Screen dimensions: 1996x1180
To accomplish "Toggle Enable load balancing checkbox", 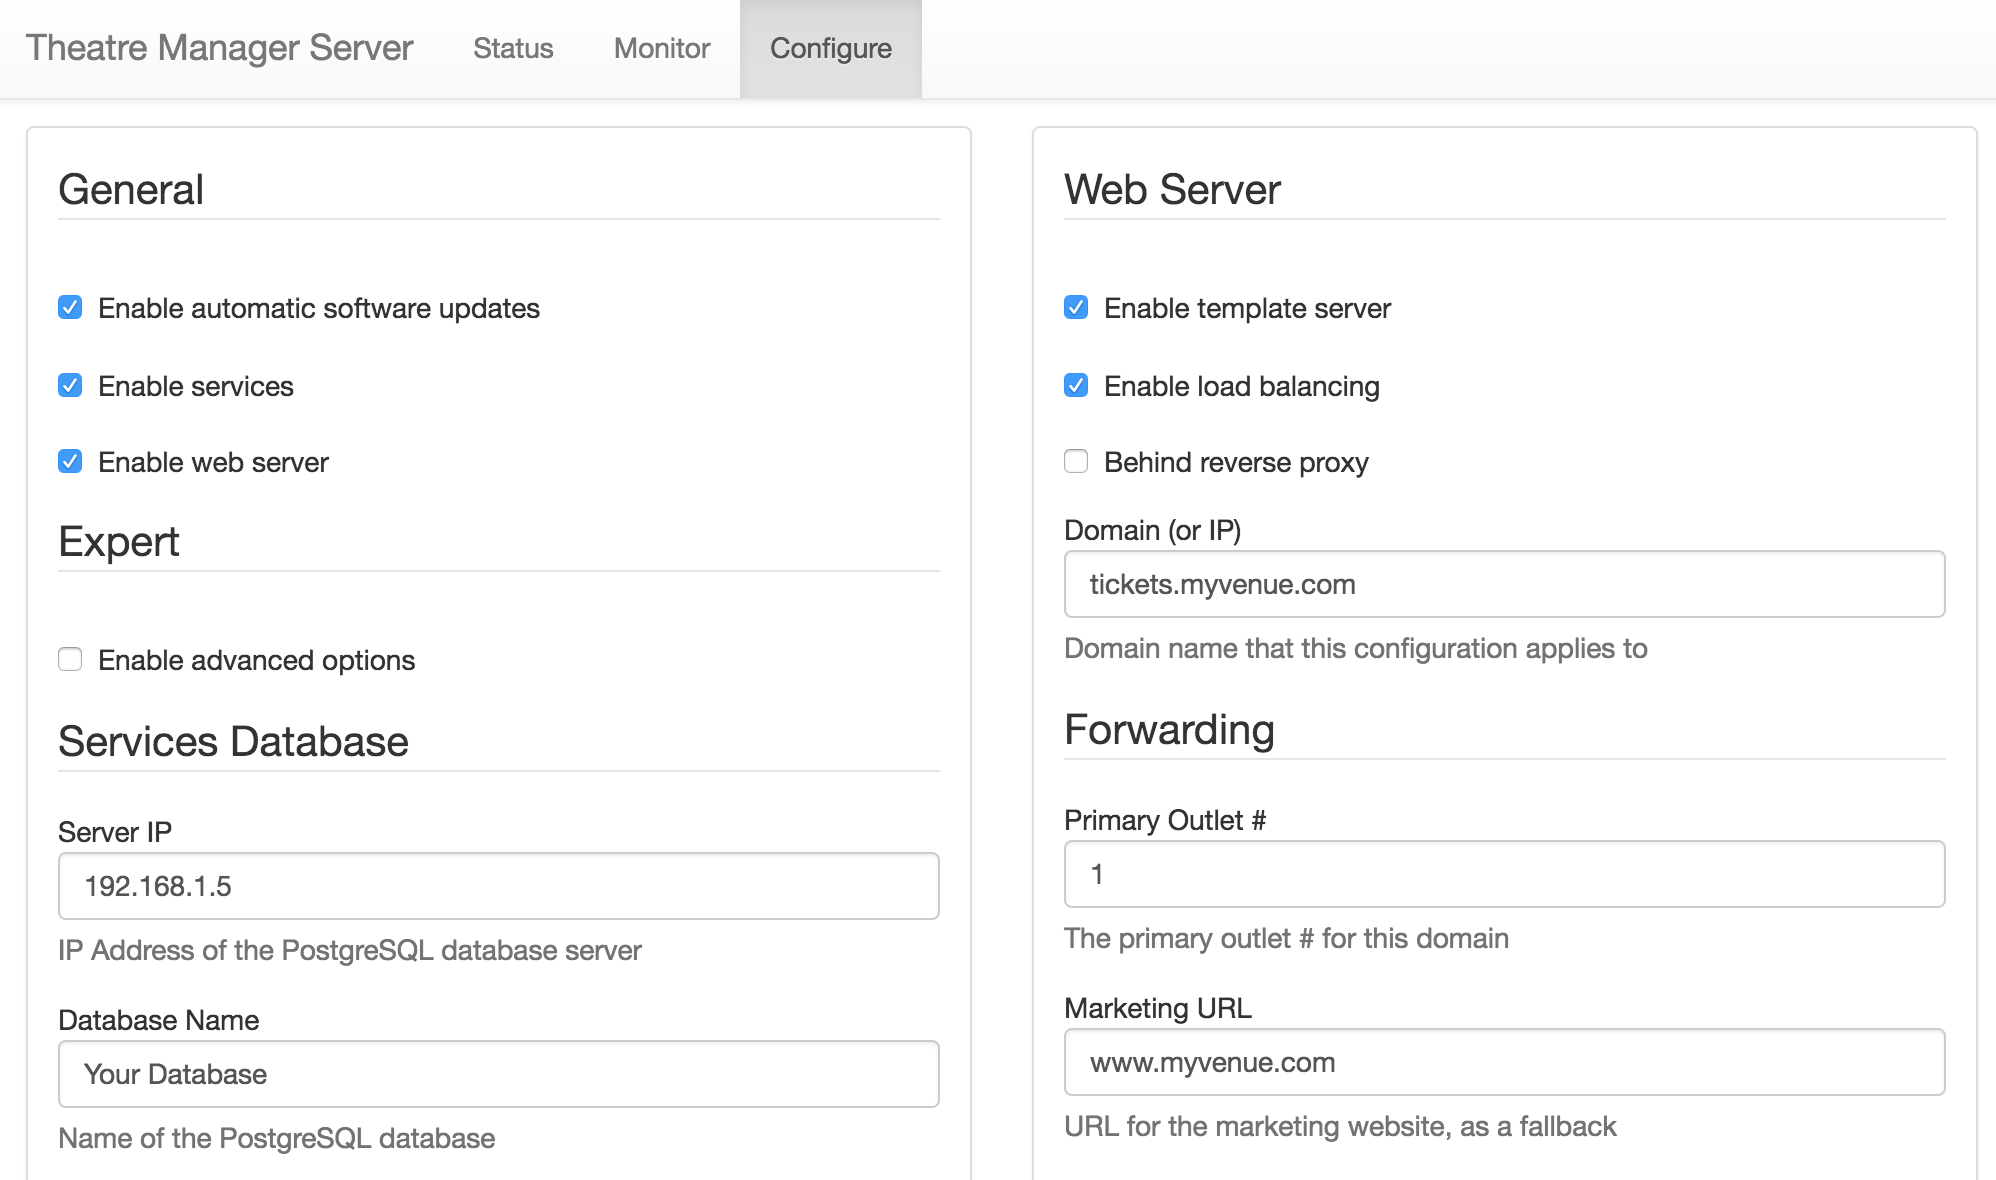I will 1076,385.
